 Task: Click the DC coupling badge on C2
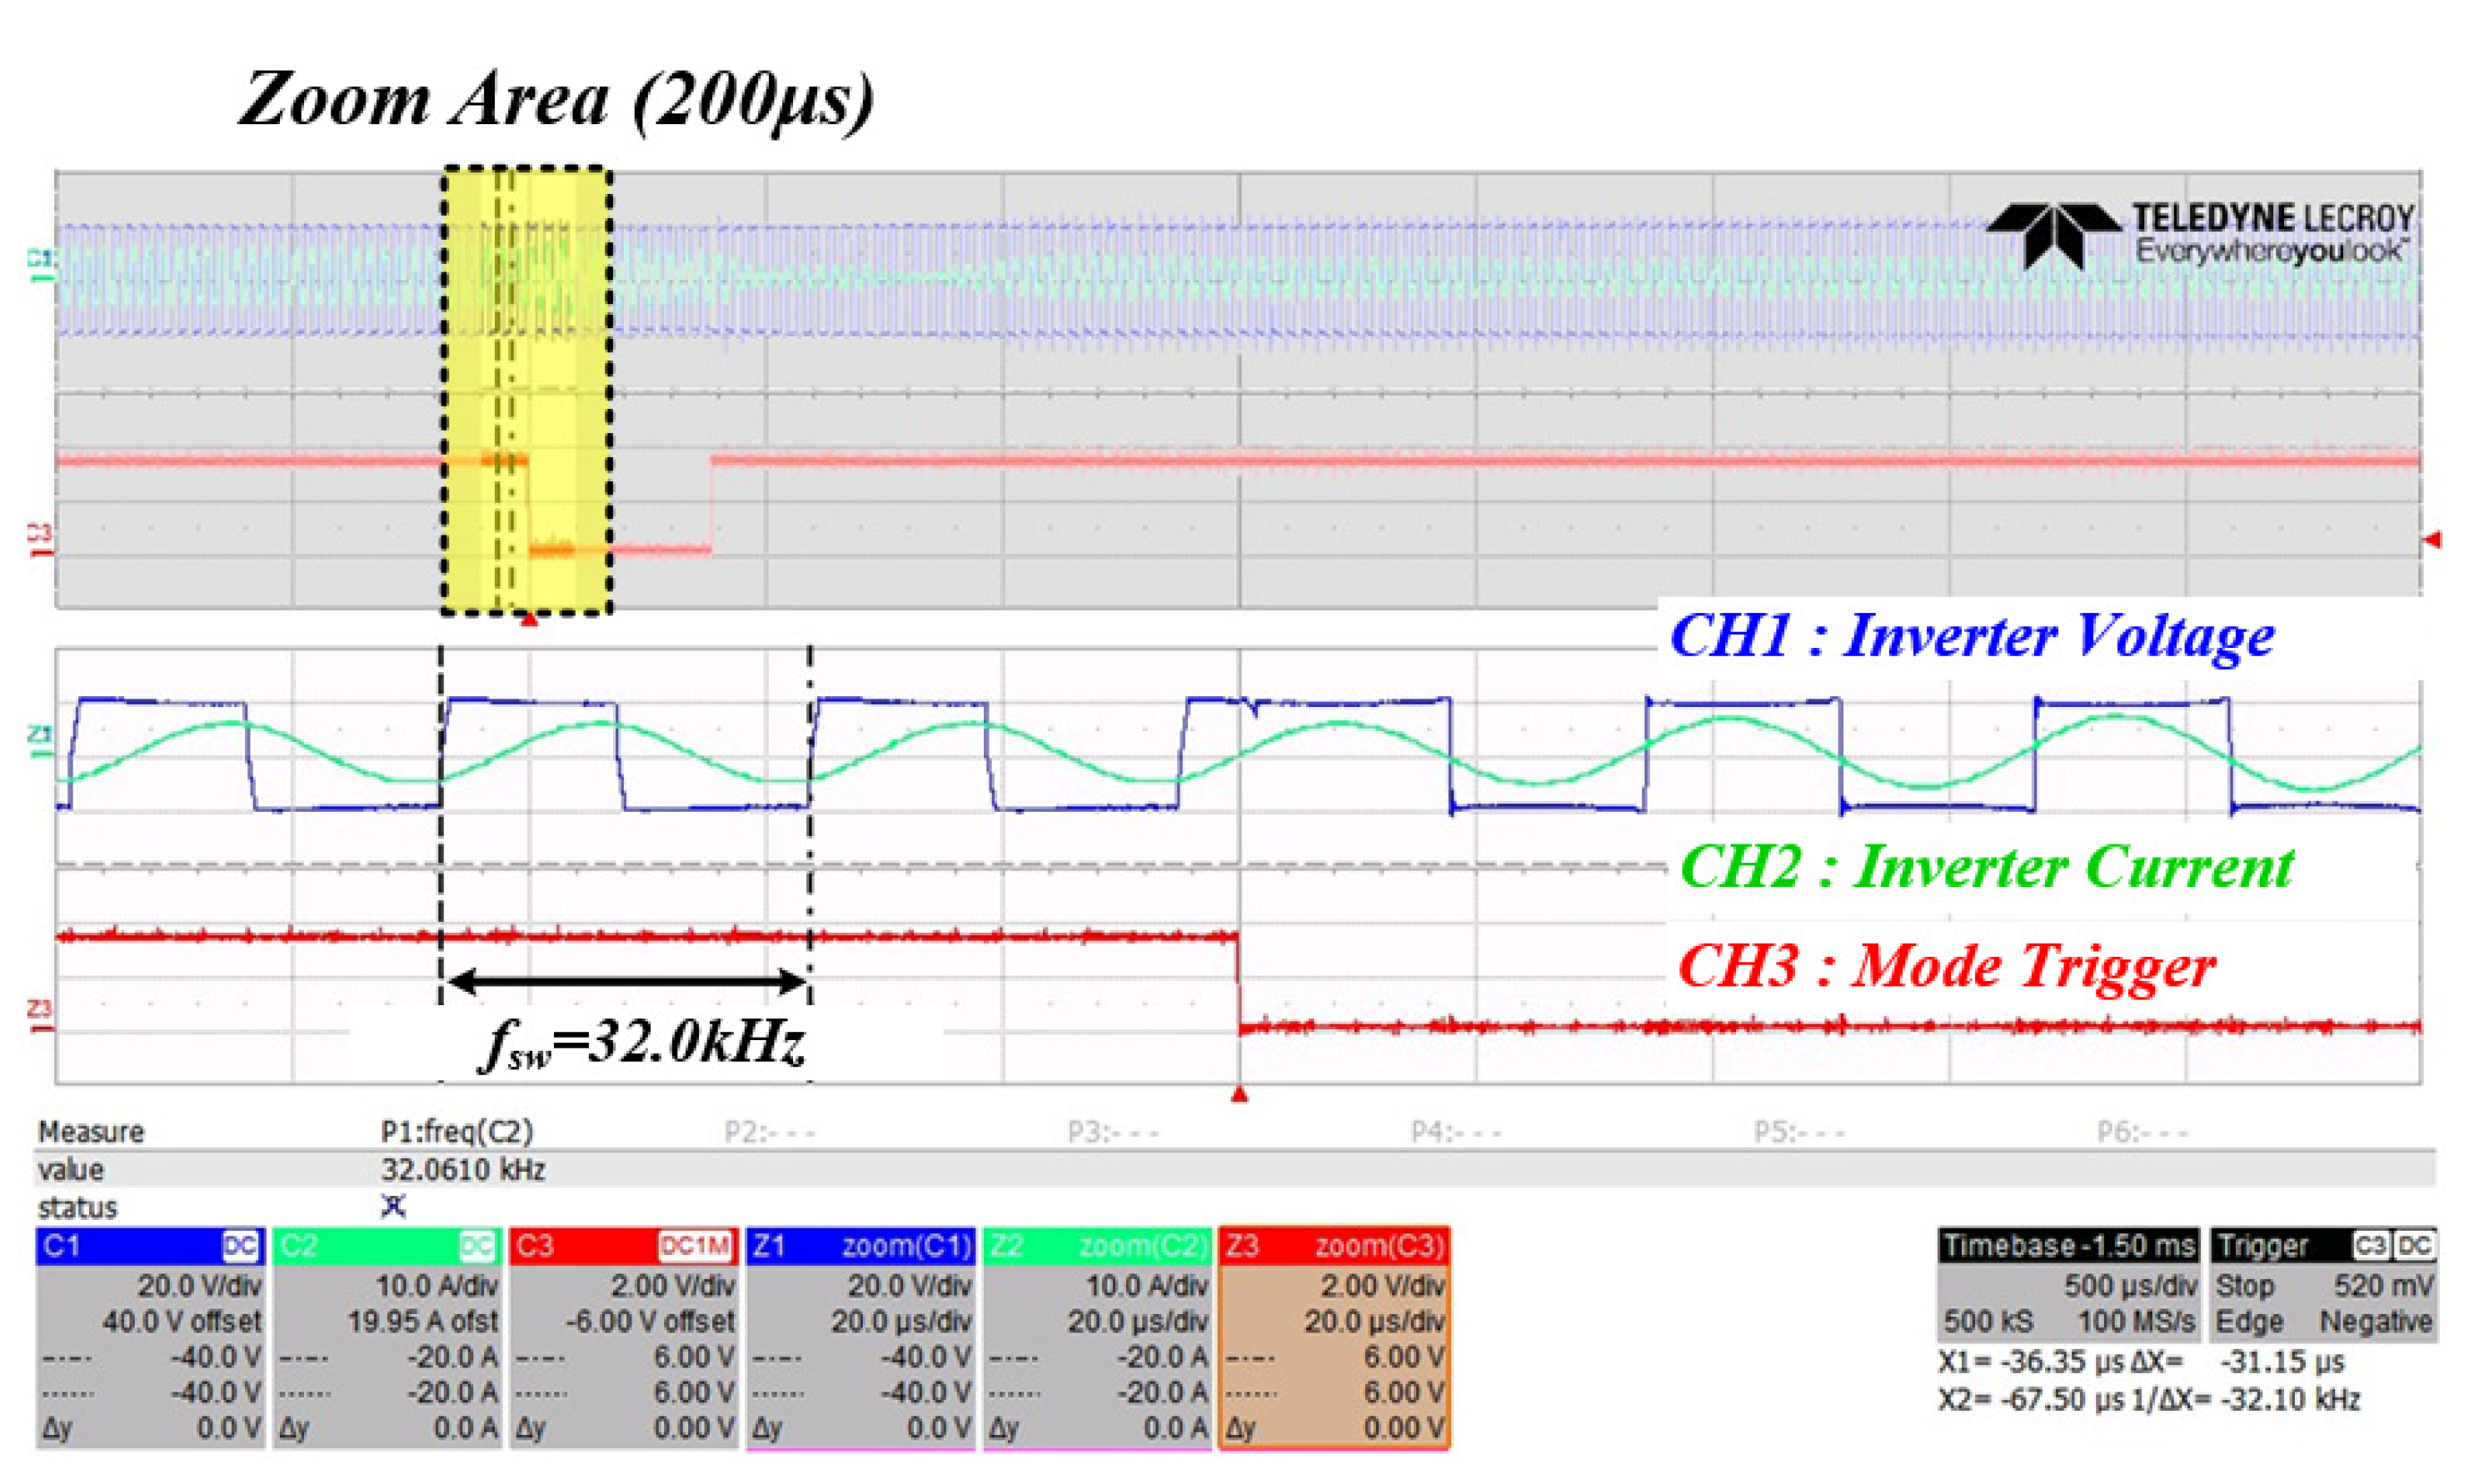point(477,1246)
